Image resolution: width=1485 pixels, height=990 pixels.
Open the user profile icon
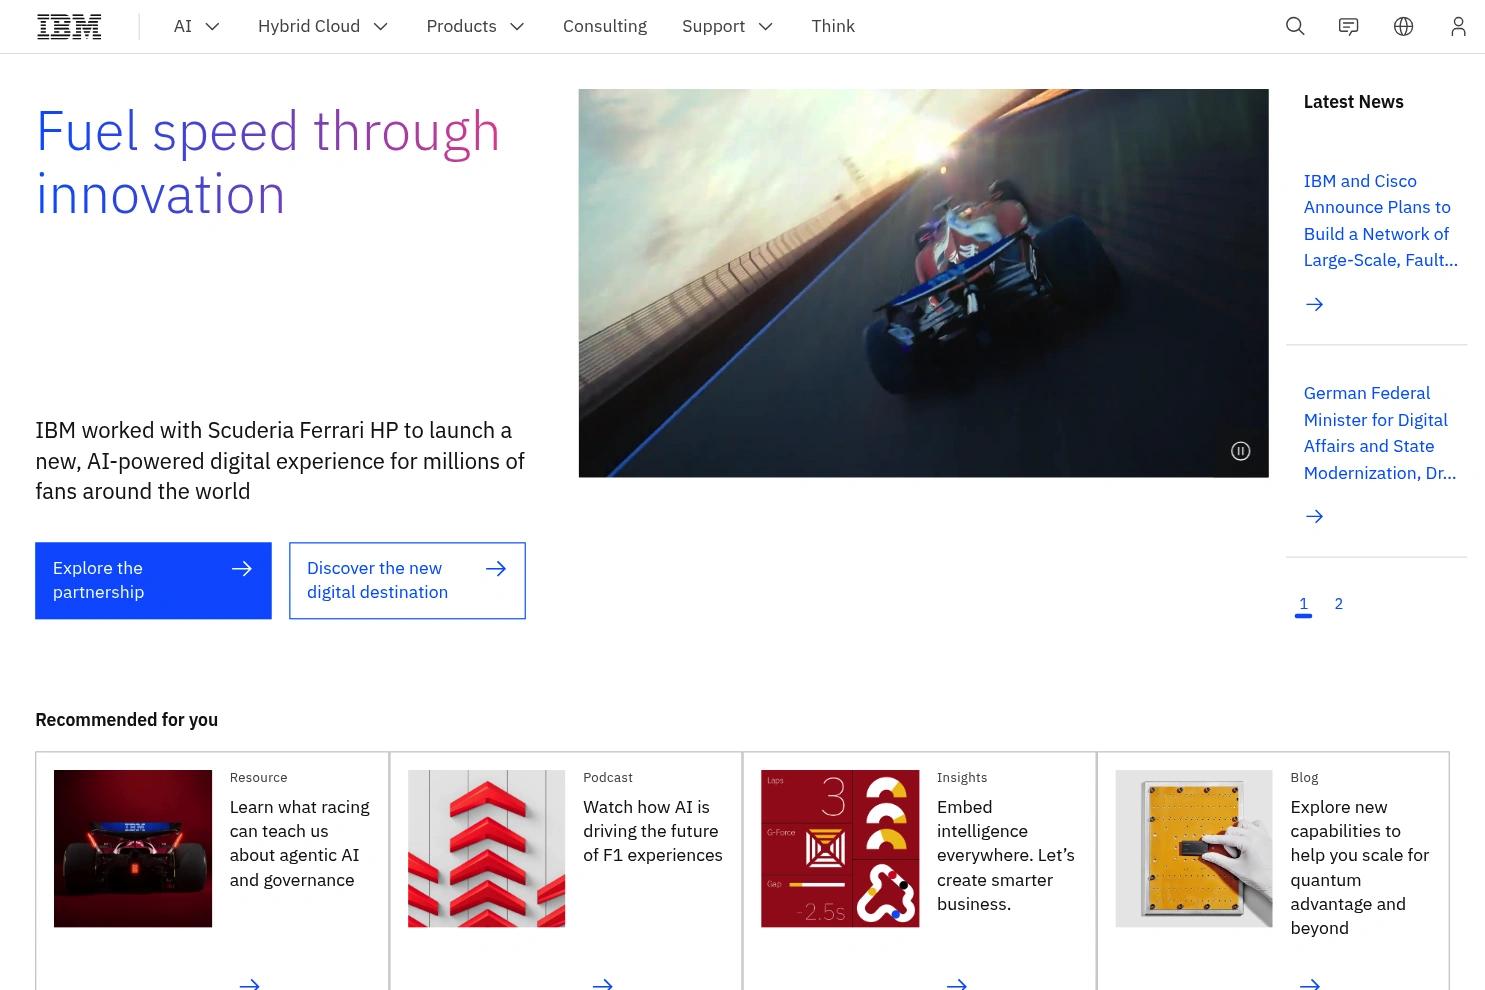pyautogui.click(x=1458, y=27)
